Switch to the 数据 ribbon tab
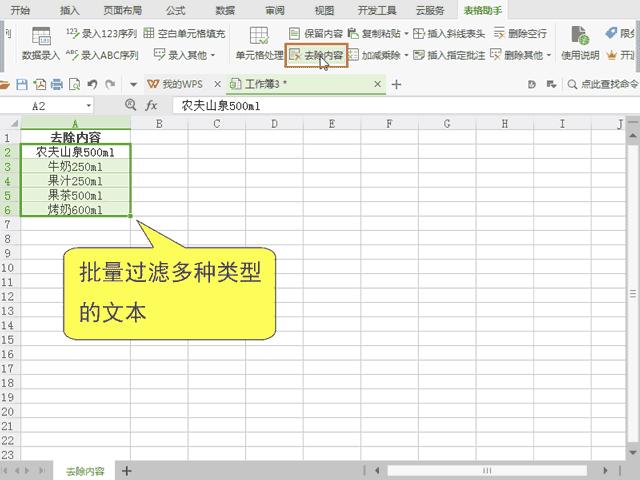This screenshot has width=640, height=480. (x=225, y=10)
